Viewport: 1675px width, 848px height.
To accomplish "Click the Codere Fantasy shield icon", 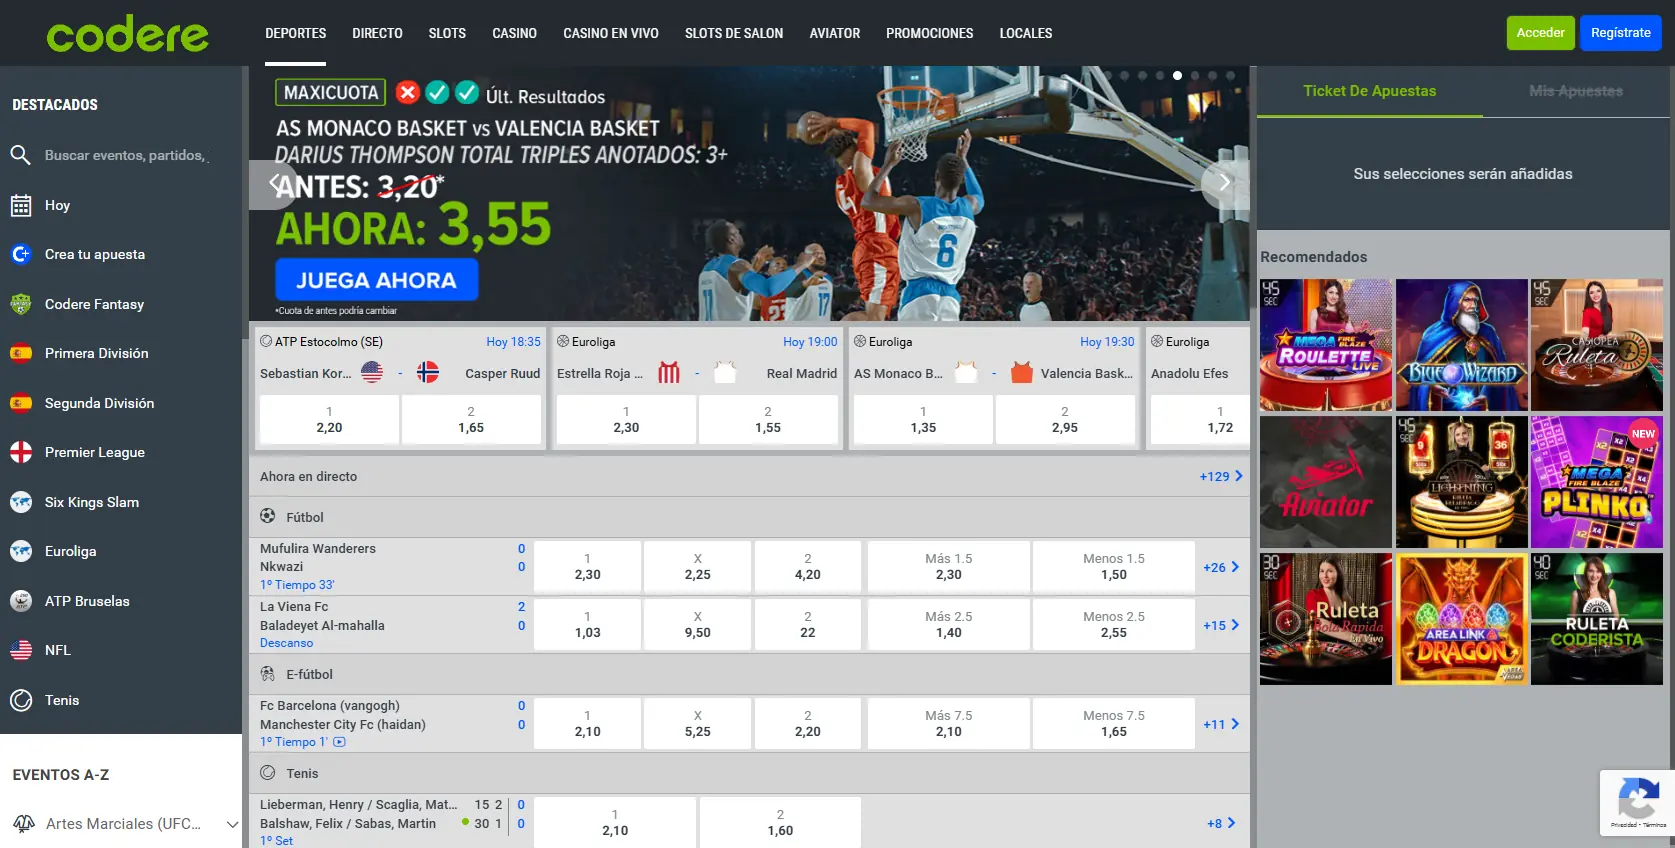I will pyautogui.click(x=21, y=304).
